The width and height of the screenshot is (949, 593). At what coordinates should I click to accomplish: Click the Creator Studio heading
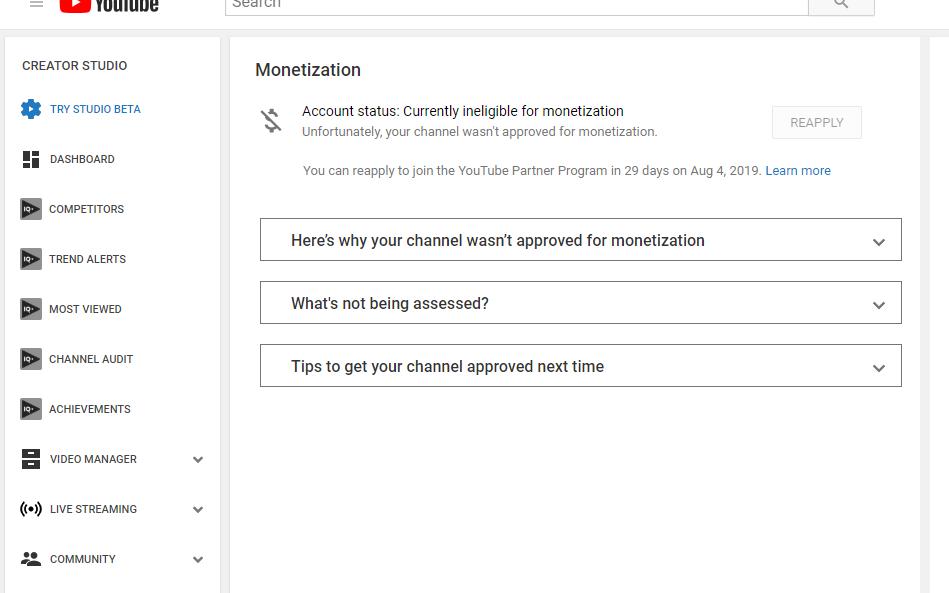pos(74,65)
